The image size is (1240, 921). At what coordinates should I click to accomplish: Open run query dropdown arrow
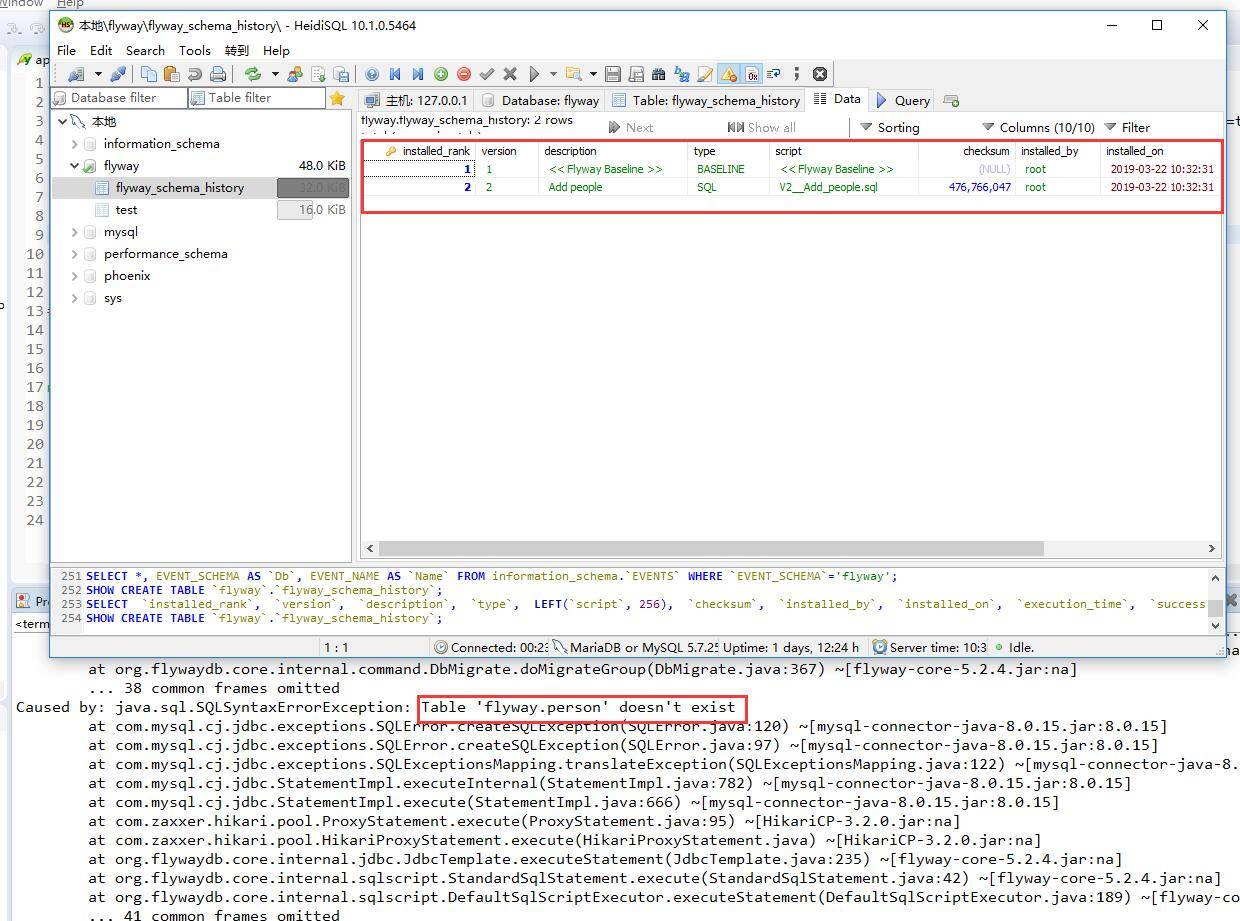pos(552,74)
